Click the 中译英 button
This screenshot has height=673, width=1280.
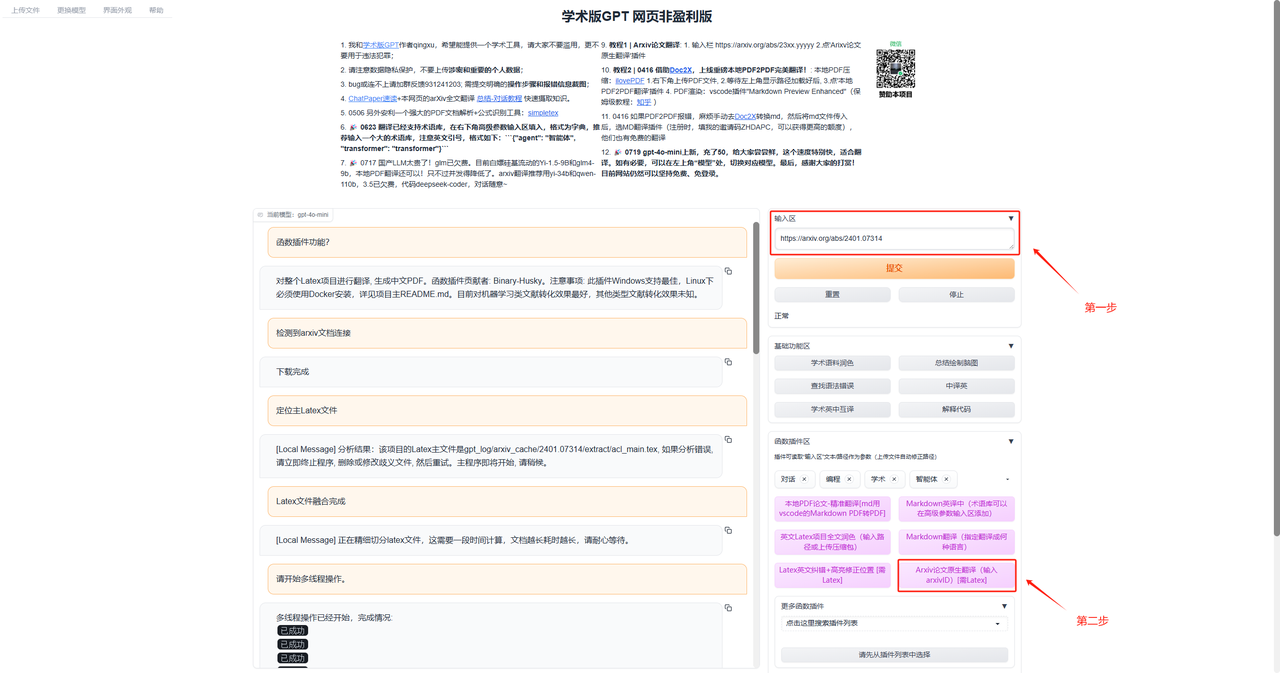coord(956,386)
